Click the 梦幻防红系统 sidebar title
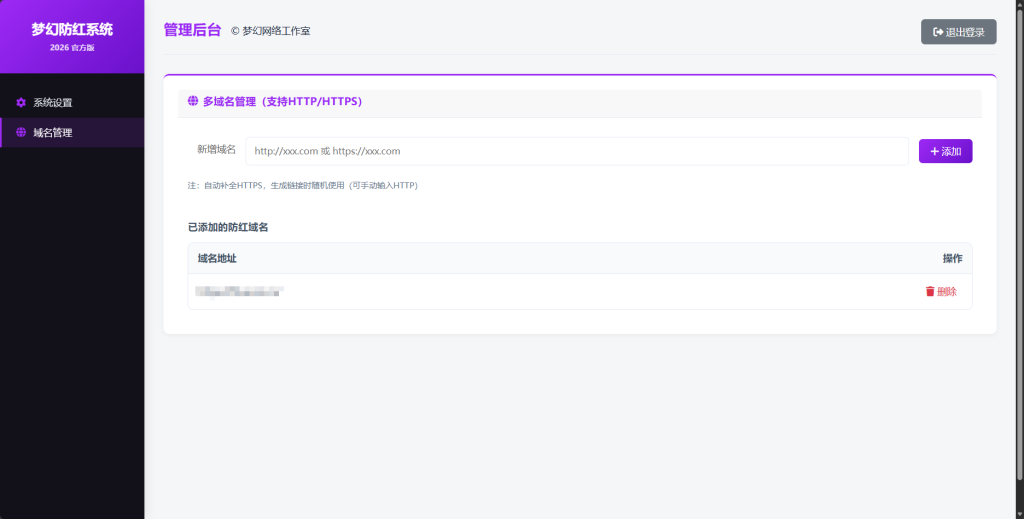Viewport: 1024px width, 519px height. tap(72, 30)
